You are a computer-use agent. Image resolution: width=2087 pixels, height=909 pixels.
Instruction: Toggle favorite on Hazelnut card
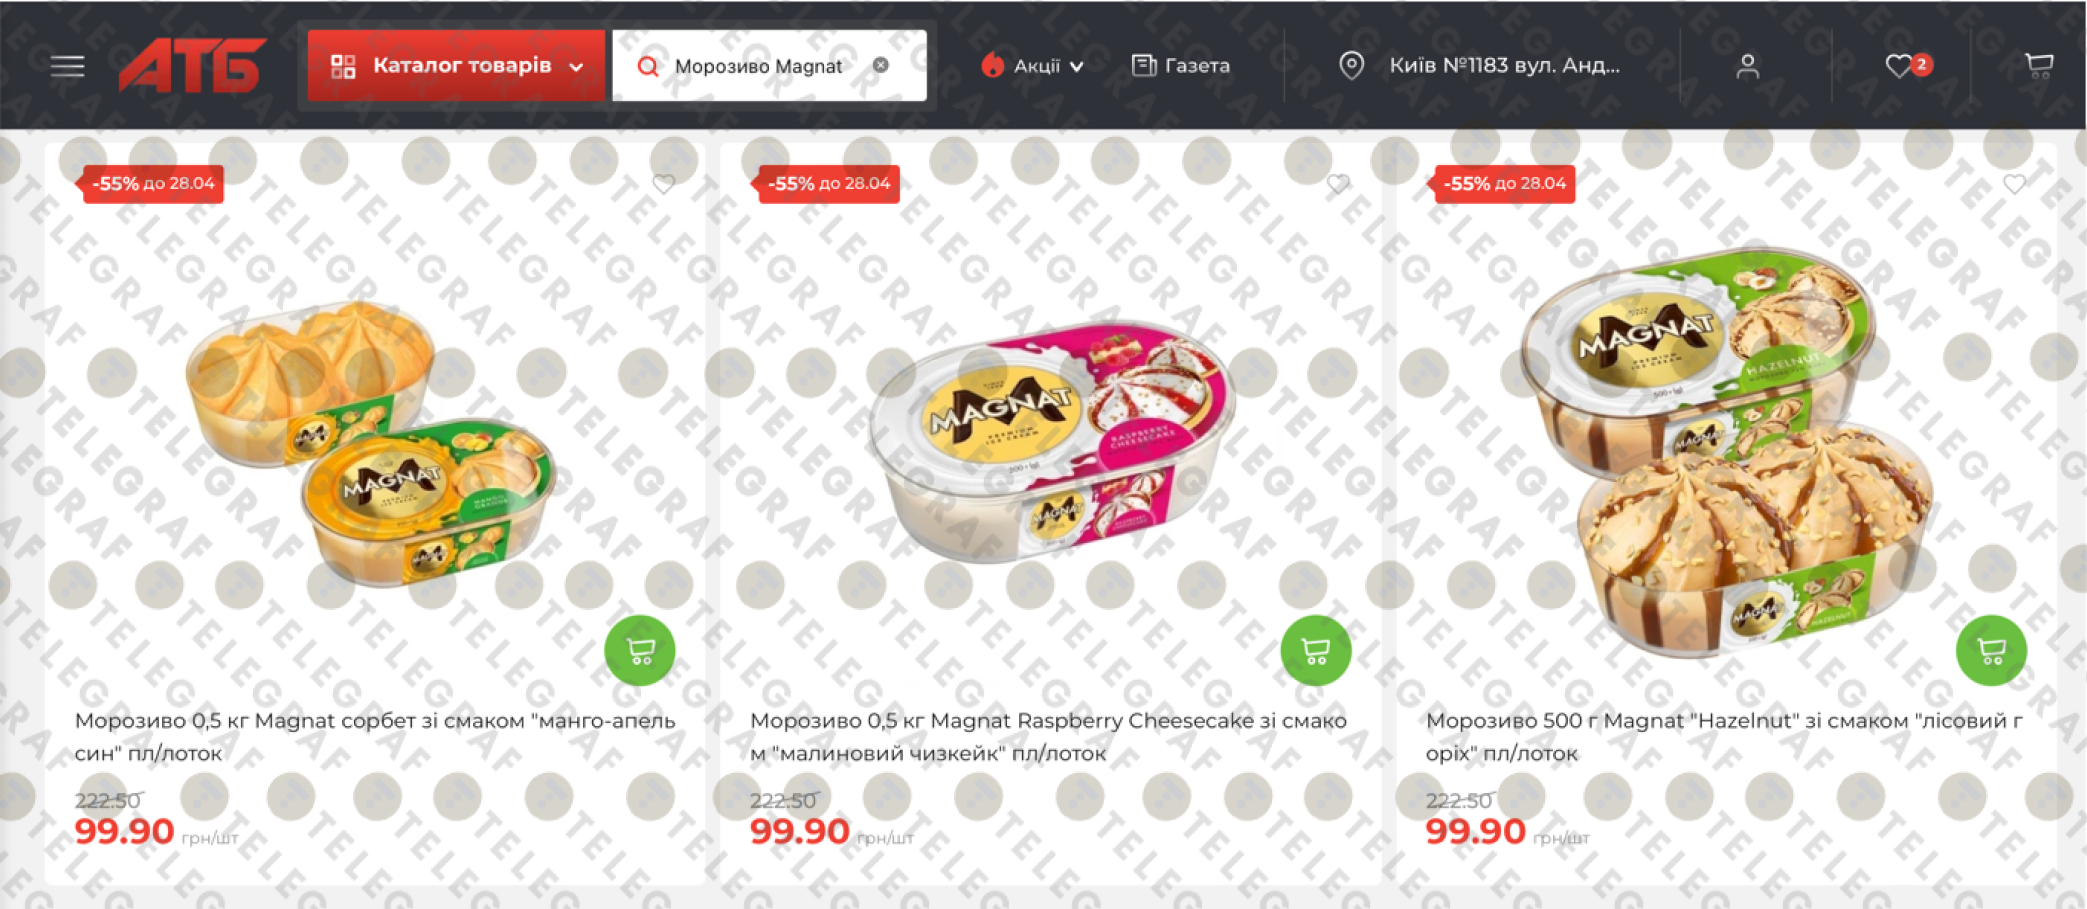[2014, 184]
